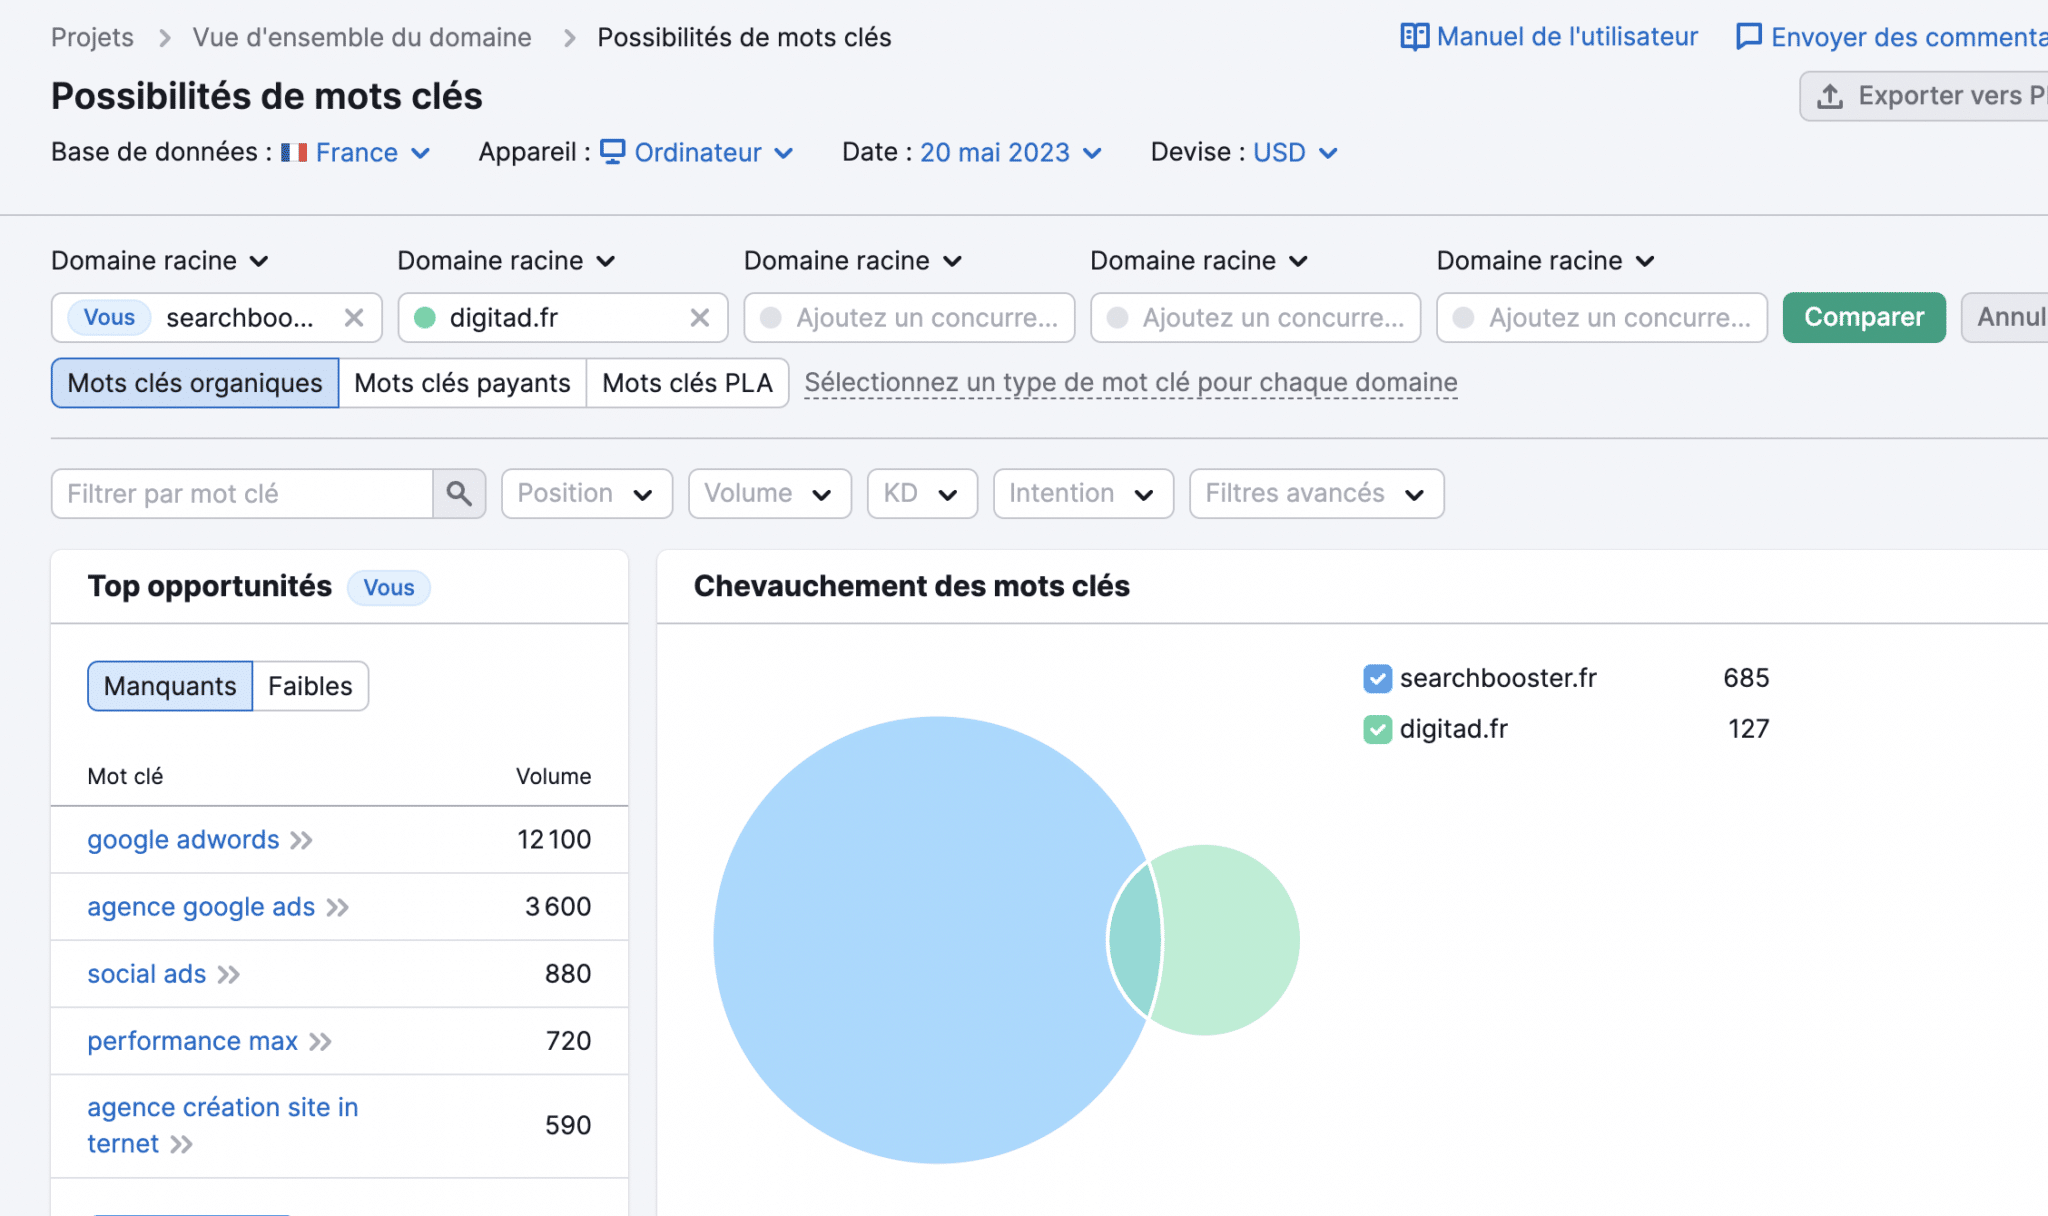
Task: Open the Ordinateur device dropdown
Action: (697, 152)
